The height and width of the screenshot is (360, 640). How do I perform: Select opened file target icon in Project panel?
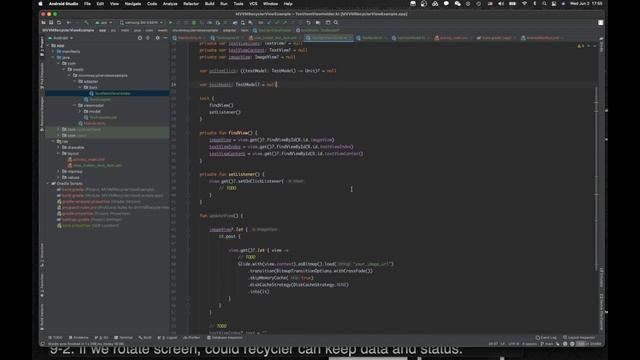tap(140, 38)
